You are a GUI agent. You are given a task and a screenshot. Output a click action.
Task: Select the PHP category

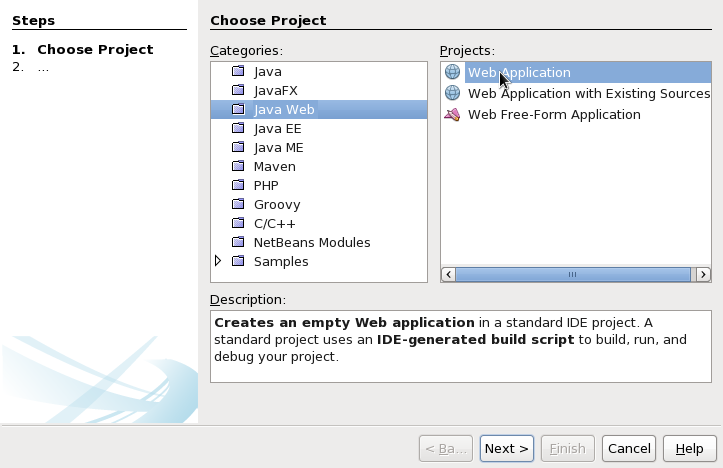point(266,185)
